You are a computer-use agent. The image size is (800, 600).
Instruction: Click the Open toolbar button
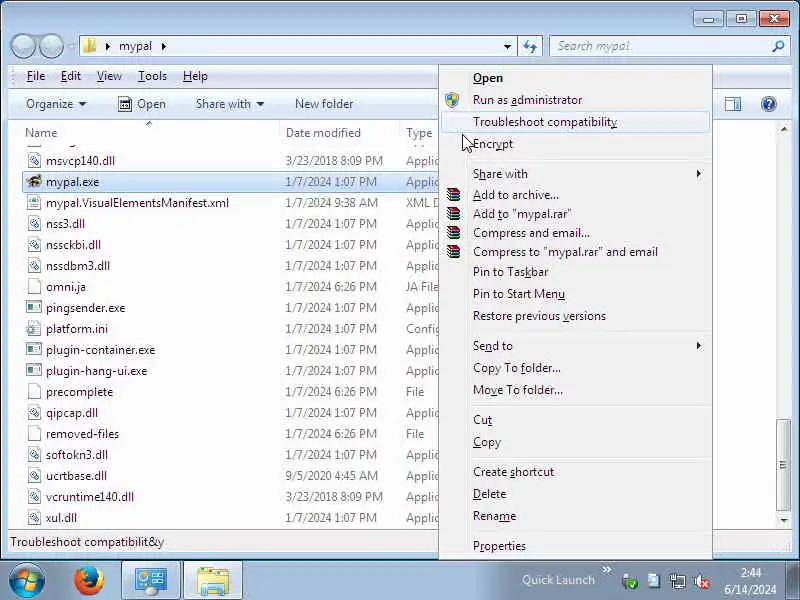tap(142, 104)
